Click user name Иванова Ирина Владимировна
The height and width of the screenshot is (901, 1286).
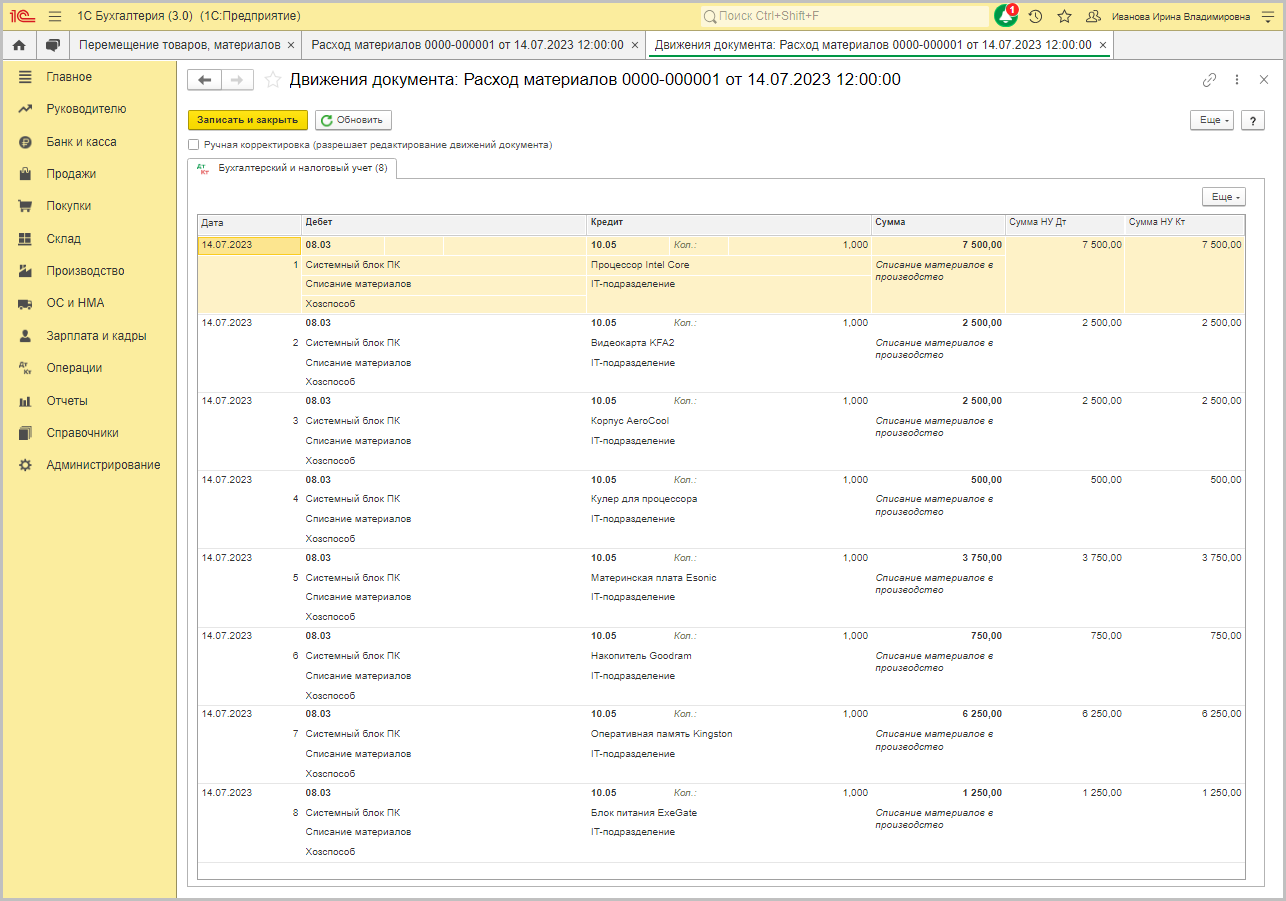(x=1181, y=16)
